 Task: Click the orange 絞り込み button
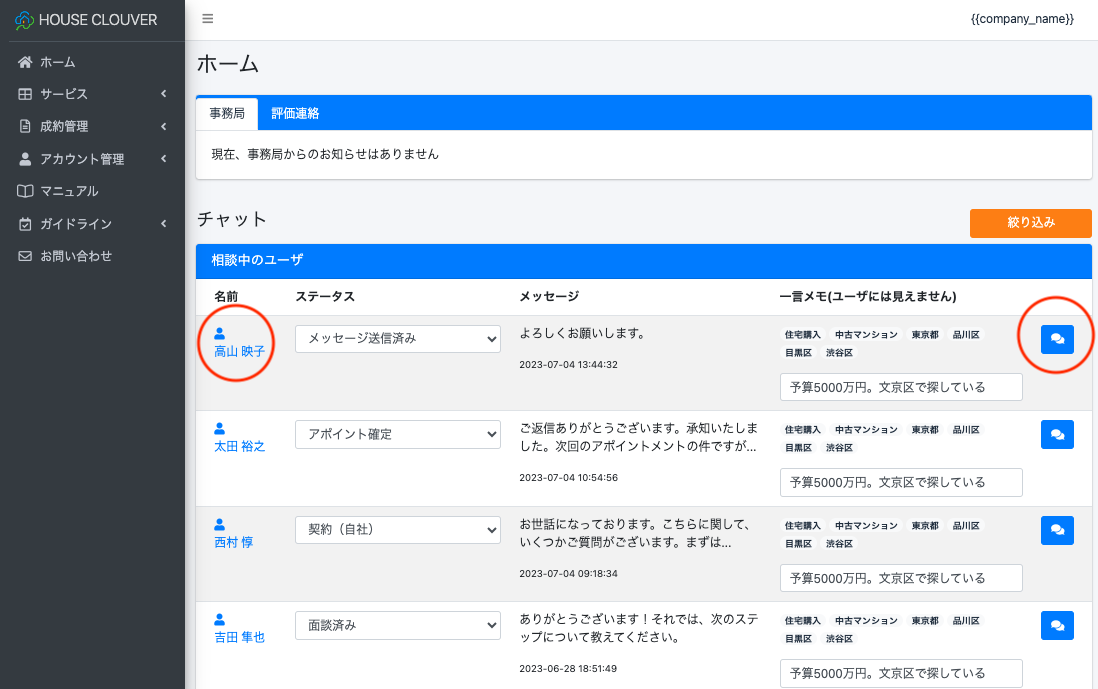click(x=1030, y=223)
